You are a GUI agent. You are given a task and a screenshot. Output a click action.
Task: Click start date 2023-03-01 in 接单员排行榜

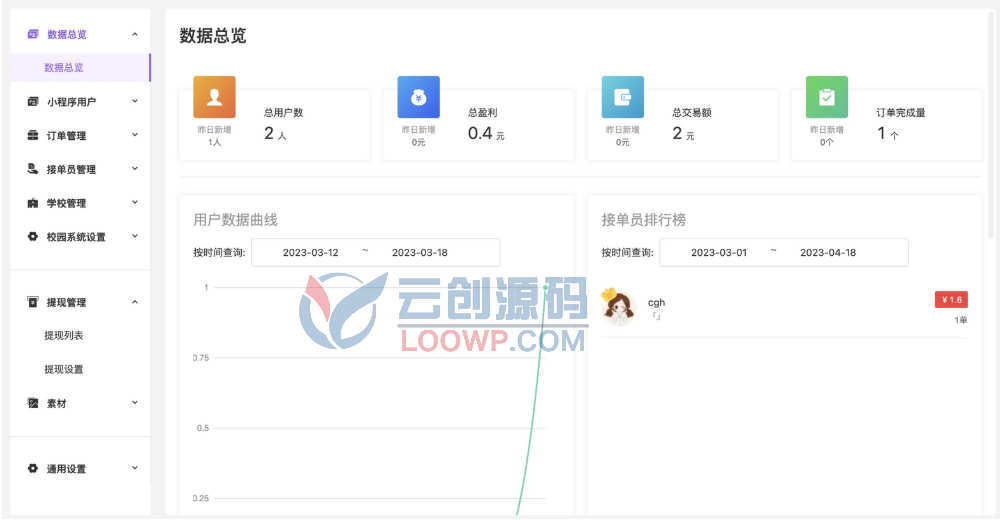719,253
